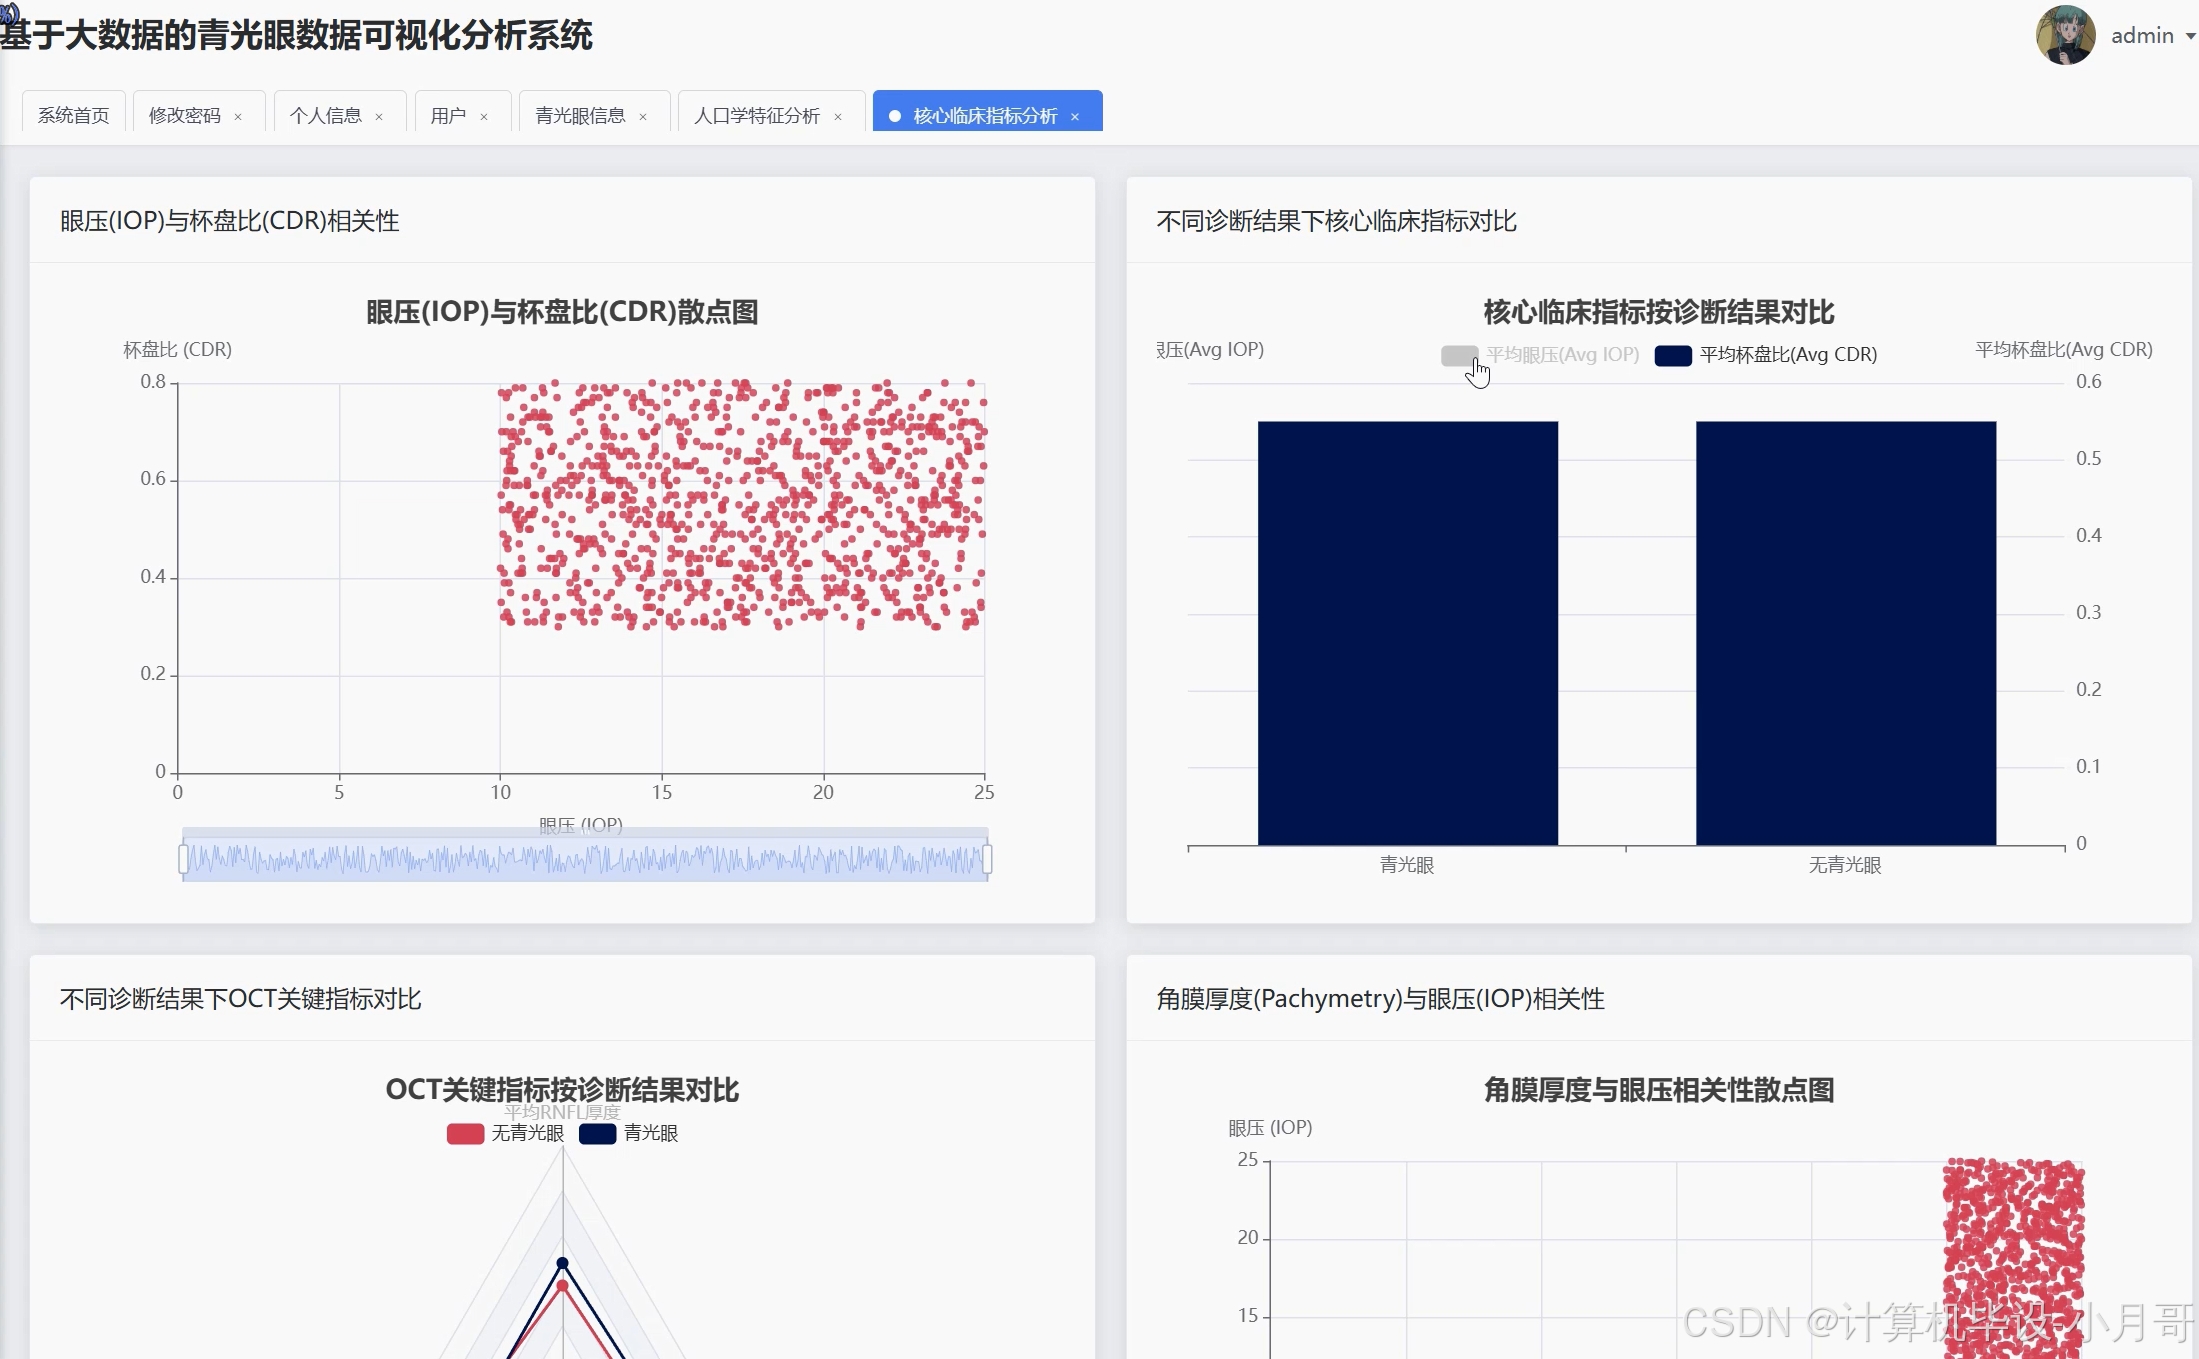Select the 青光眼信息 tab
2199x1359 pixels.
pos(580,116)
